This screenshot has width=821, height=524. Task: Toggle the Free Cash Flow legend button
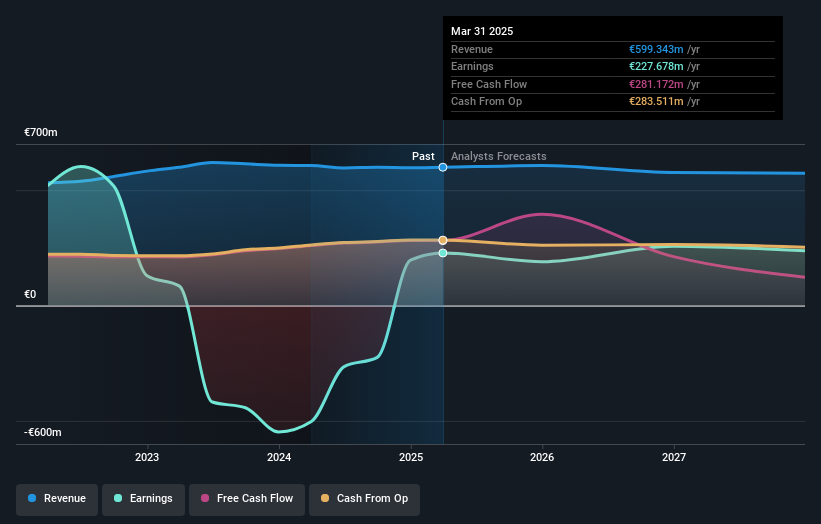coord(247,499)
